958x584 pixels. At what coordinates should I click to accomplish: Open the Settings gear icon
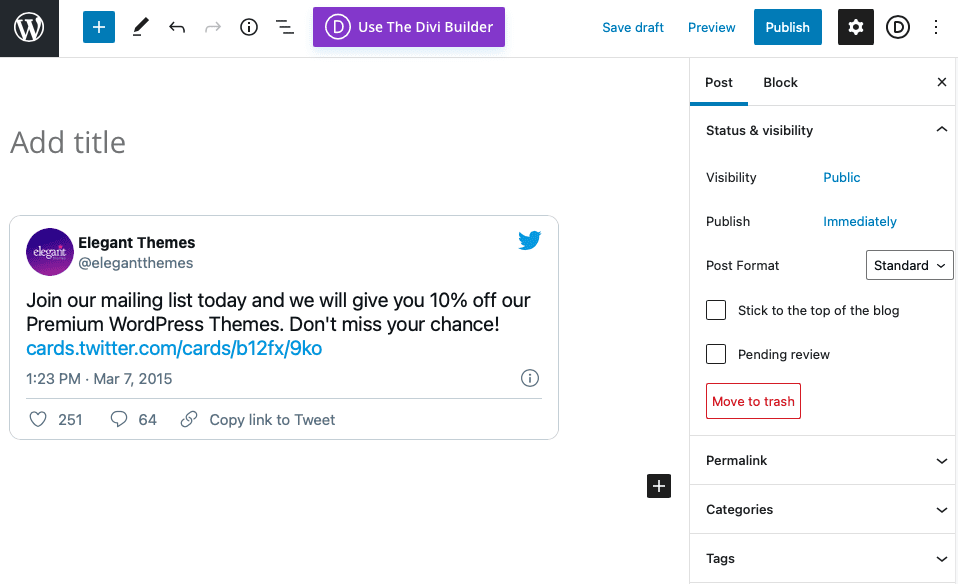[855, 27]
